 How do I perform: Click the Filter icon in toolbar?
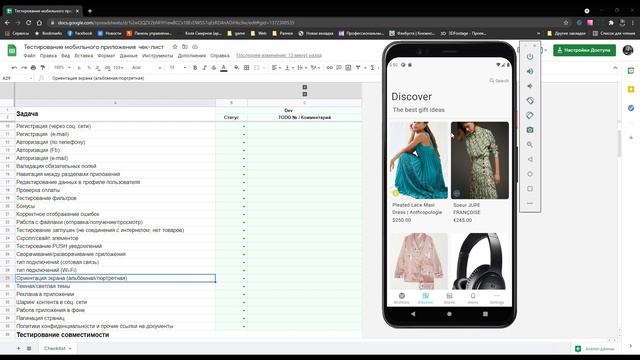358,67
